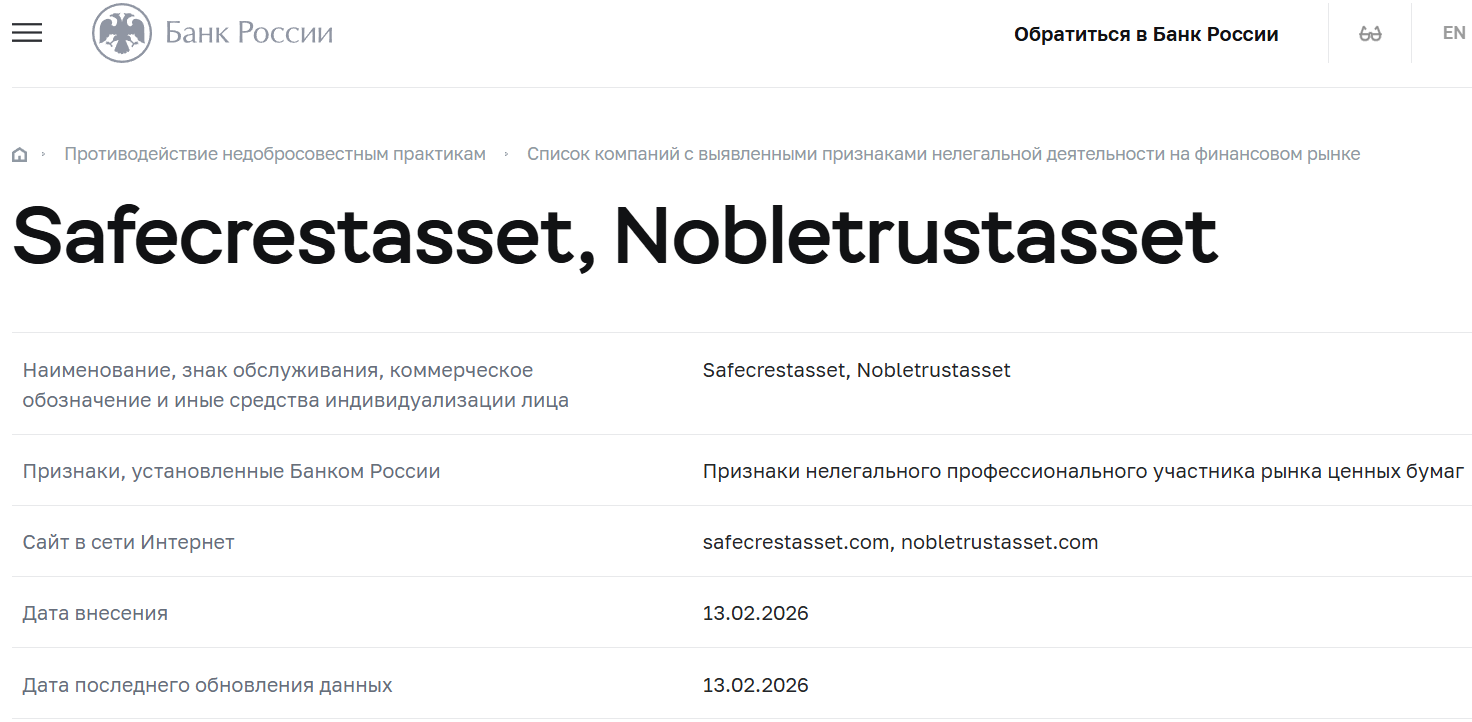This screenshot has height=722, width=1472.
Task: Go to homepage using the breadcrumb home icon
Action: tap(19, 153)
